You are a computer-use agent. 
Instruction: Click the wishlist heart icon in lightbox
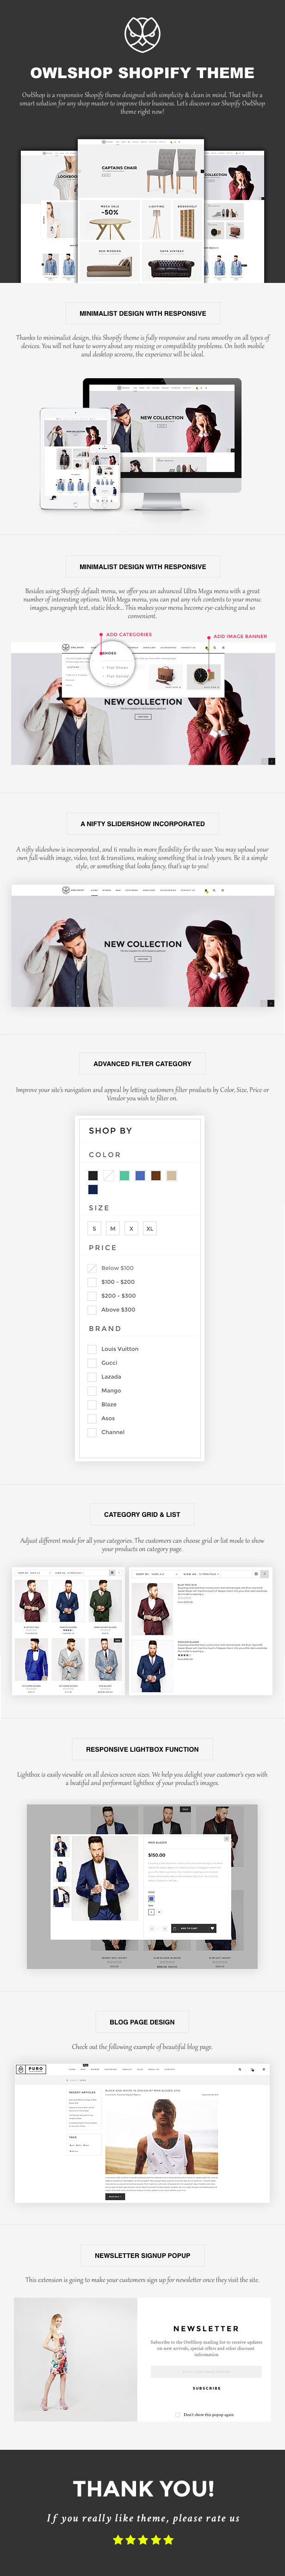(212, 1927)
